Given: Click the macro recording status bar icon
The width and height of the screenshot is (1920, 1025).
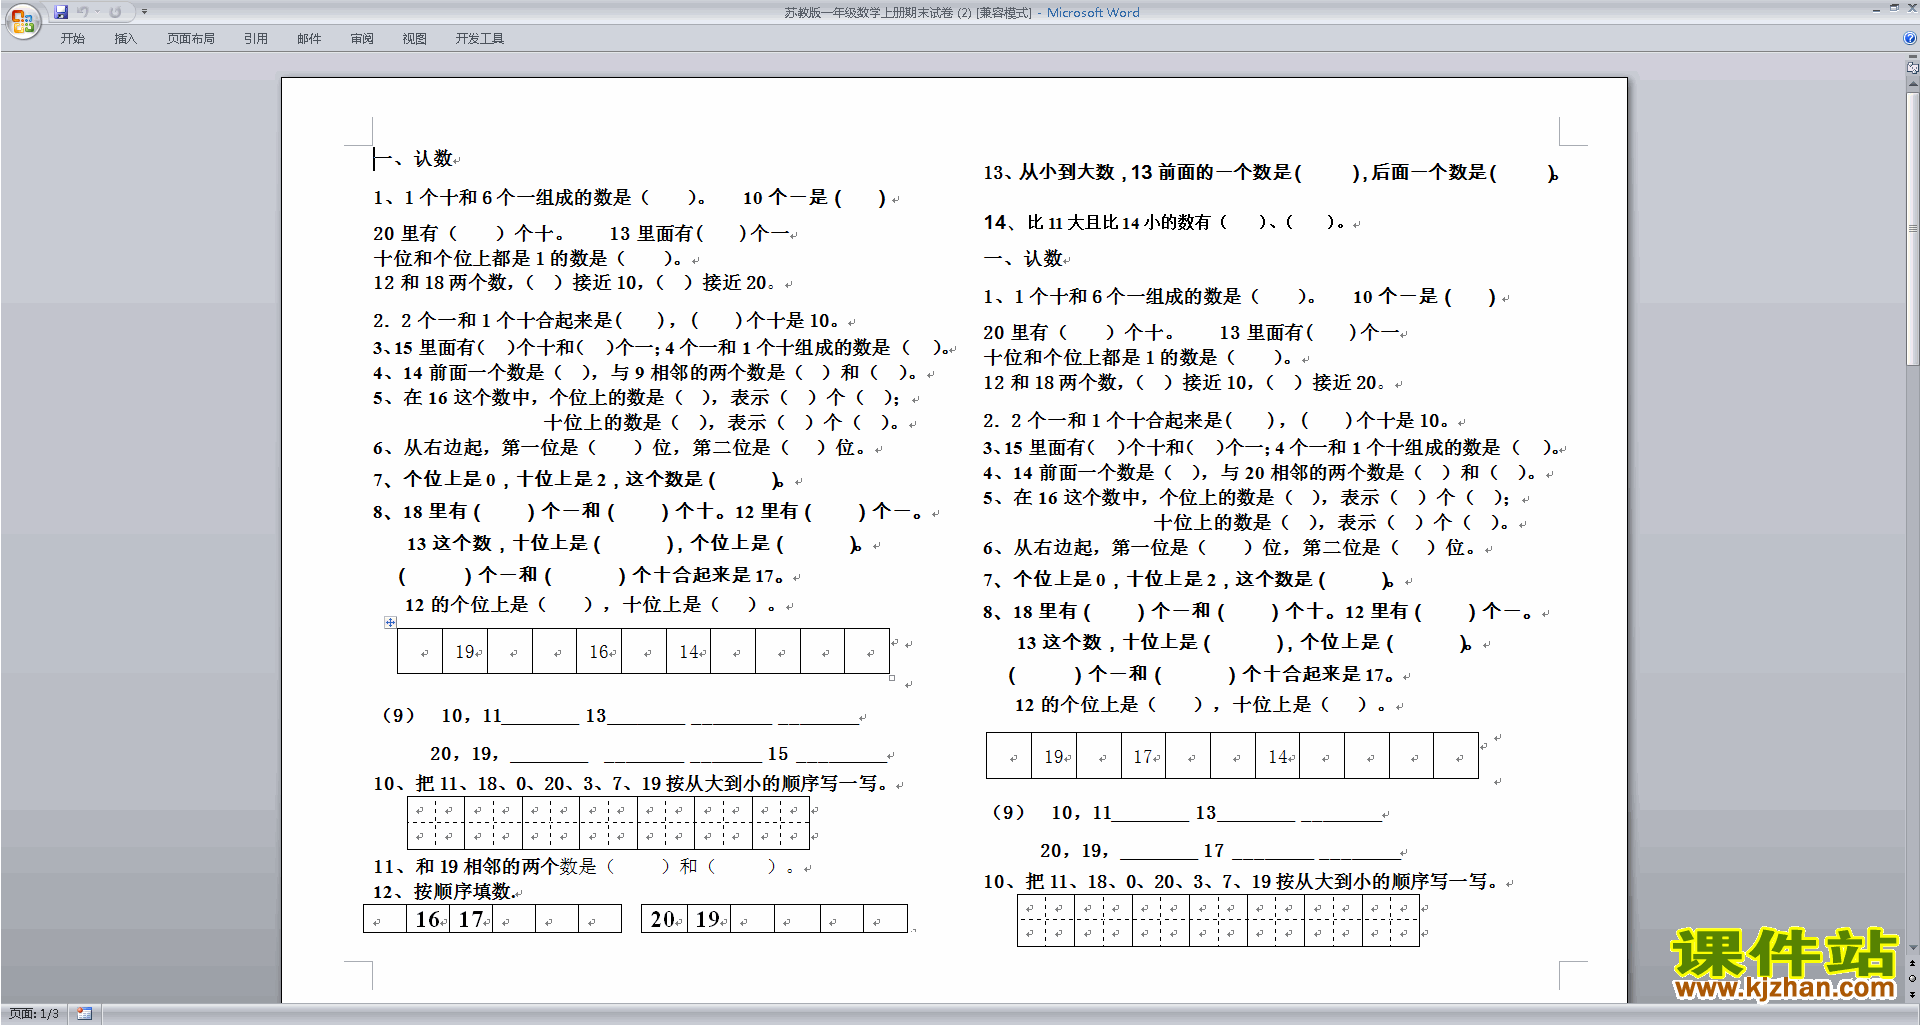Looking at the screenshot, I should point(84,1014).
